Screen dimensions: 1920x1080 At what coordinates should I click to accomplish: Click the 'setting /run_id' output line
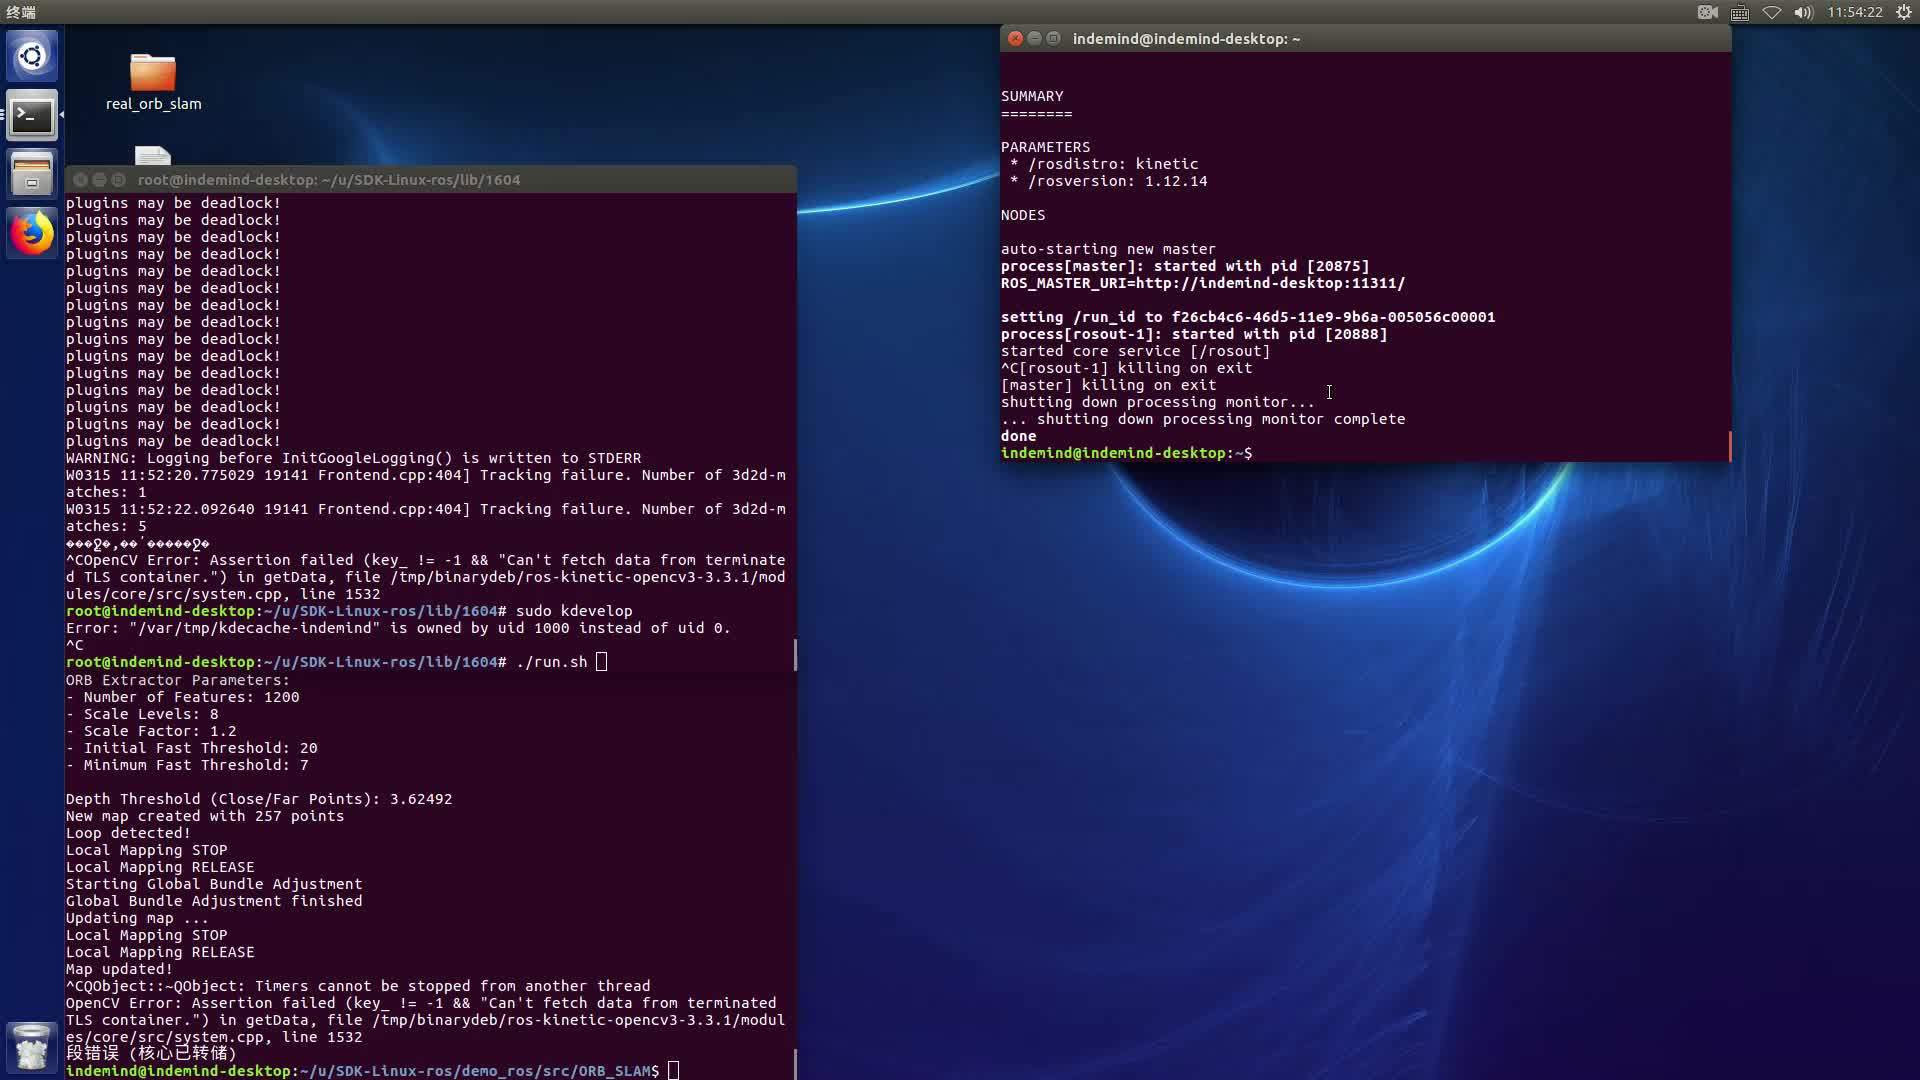pyautogui.click(x=1248, y=317)
